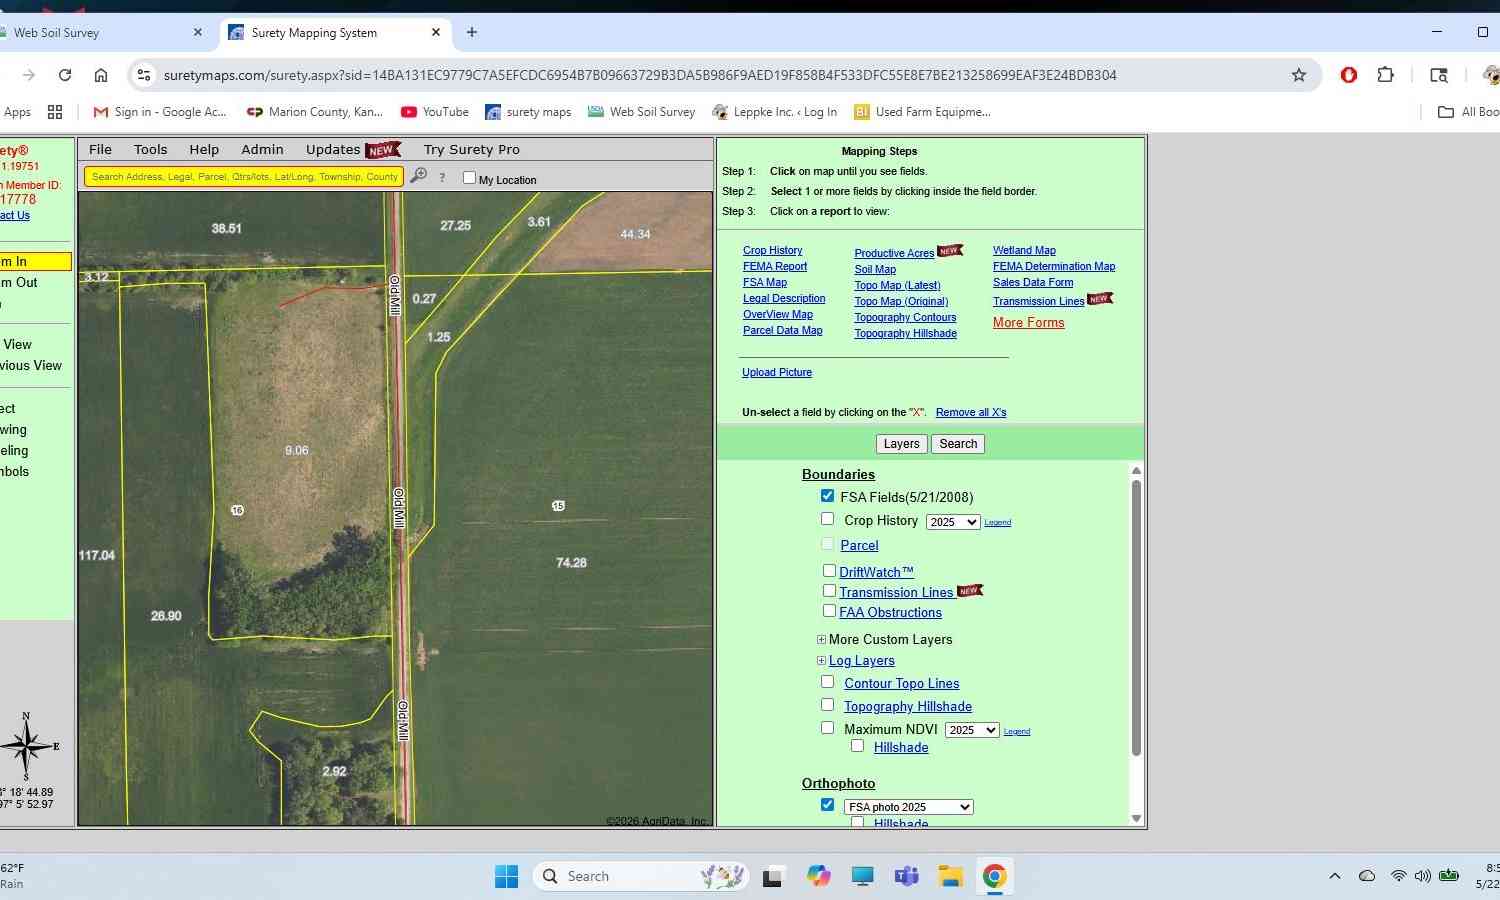This screenshot has height=900, width=1500.
Task: Click the Taskbar Search box
Action: pyautogui.click(x=641, y=876)
